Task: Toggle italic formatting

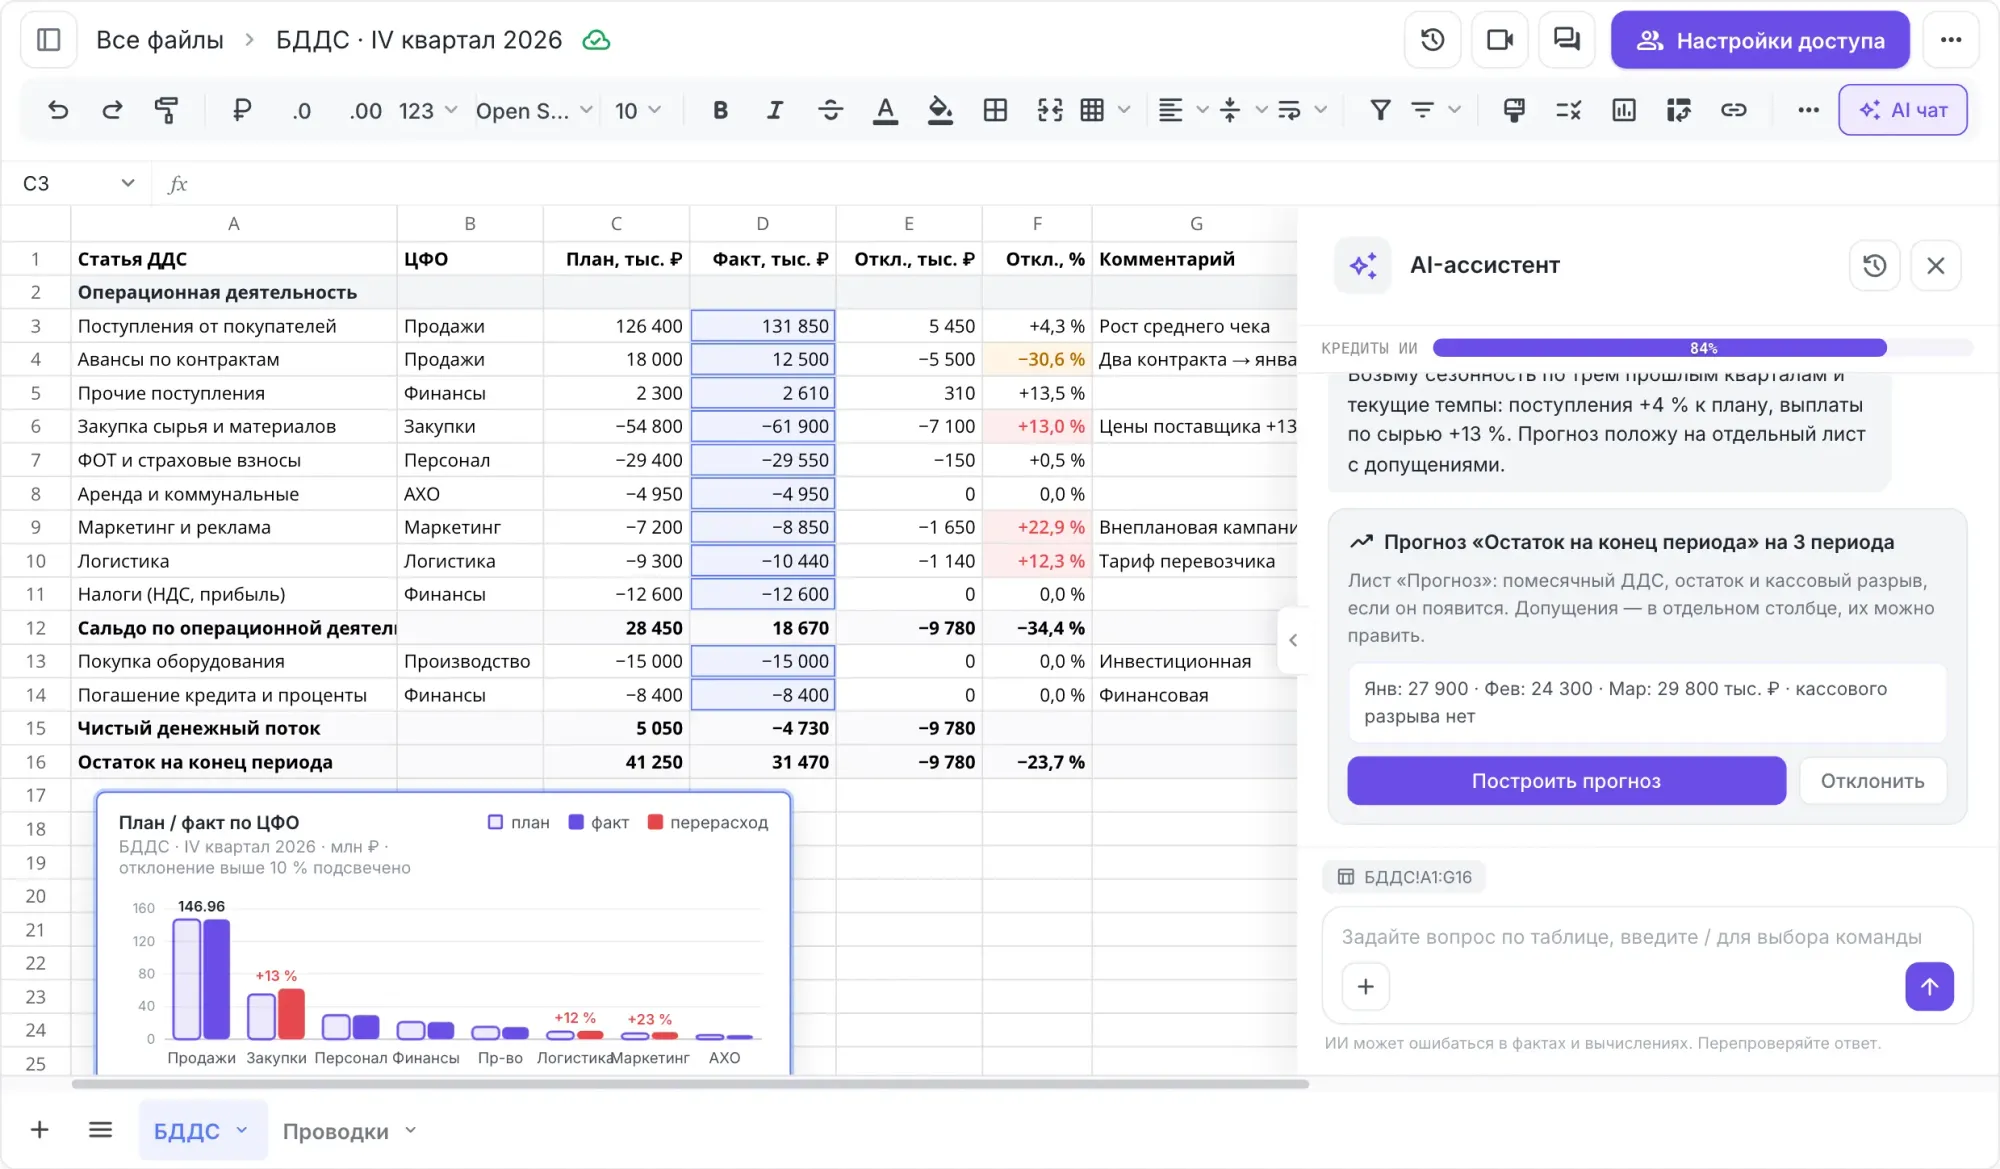Action: tap(774, 110)
